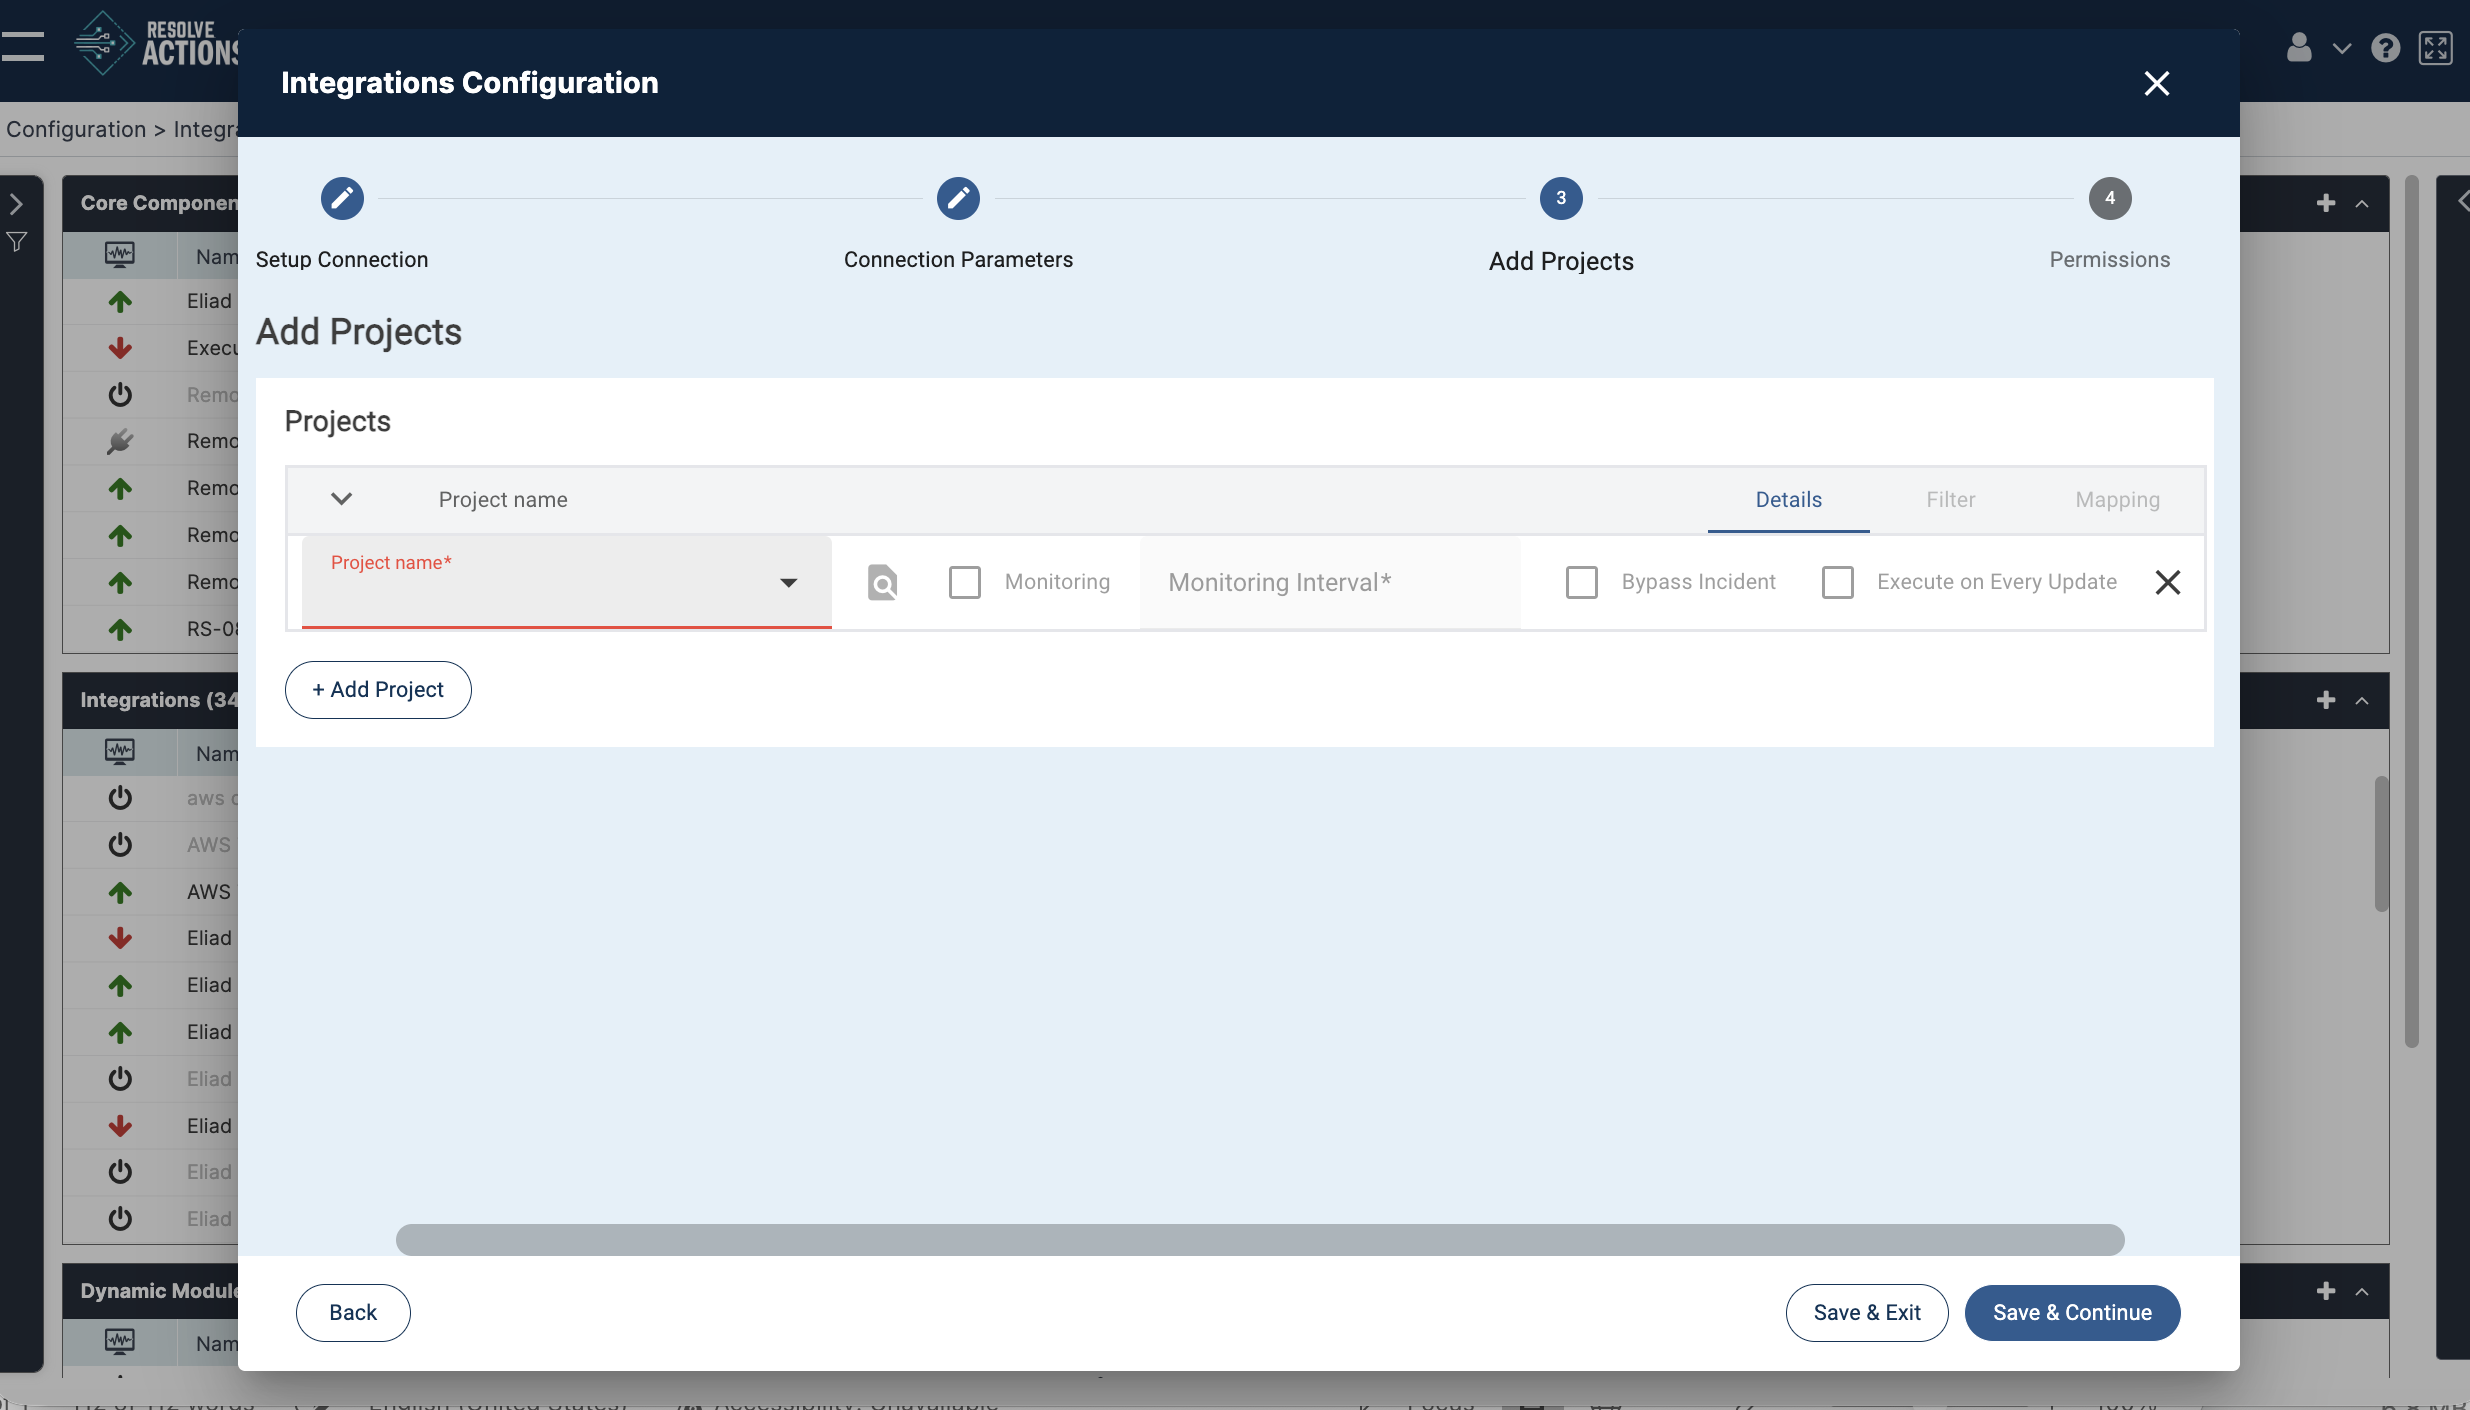
Task: Open the user account dropdown arrow
Action: pos(2341,48)
